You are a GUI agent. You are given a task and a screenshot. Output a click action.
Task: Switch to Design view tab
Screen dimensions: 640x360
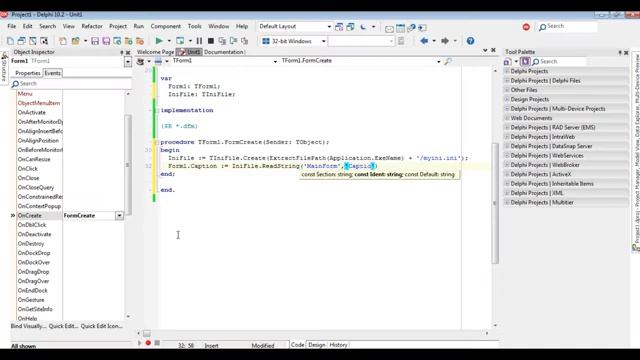pos(317,345)
